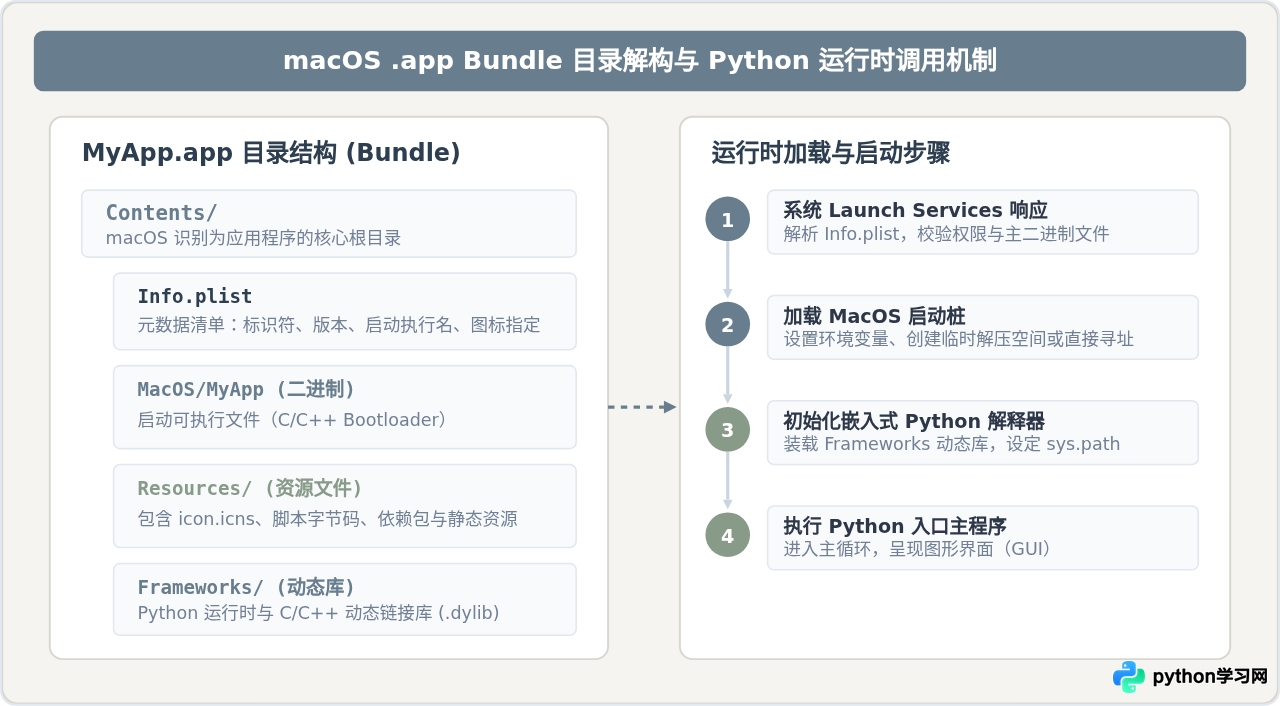Click the '解析 Info.plist，校验权限与主二进制文件' text
Image resolution: width=1280 pixels, height=706 pixels.
946,234
